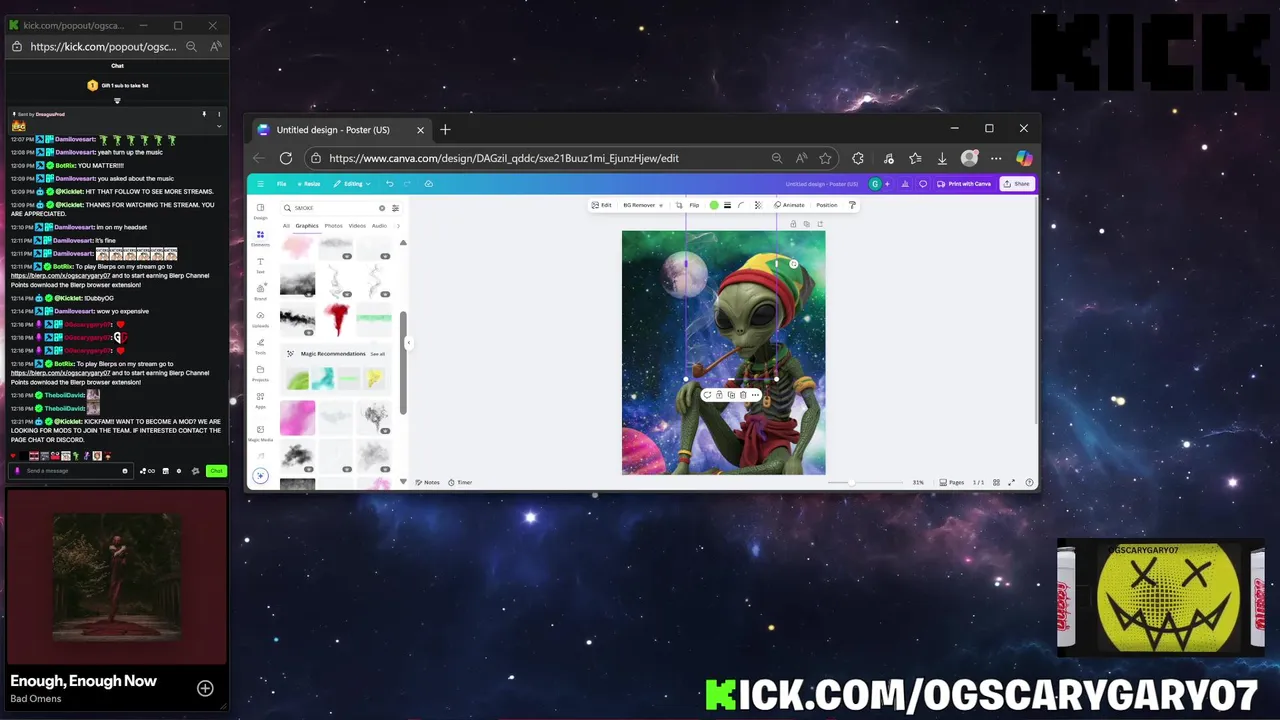This screenshot has width=1280, height=720.
Task: Collapse the elements side panel arrow
Action: 408,343
